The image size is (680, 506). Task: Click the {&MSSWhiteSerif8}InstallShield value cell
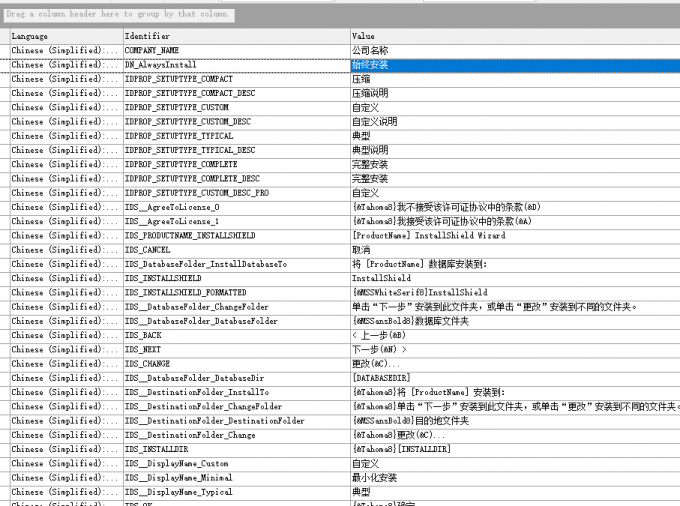click(x=515, y=293)
